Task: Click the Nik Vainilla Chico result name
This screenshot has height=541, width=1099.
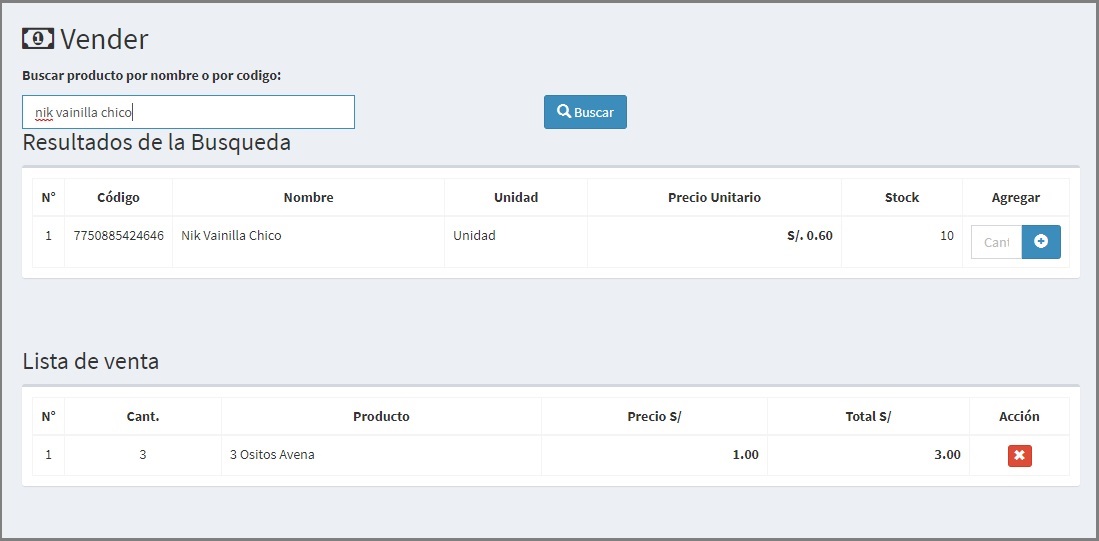Action: pos(231,235)
